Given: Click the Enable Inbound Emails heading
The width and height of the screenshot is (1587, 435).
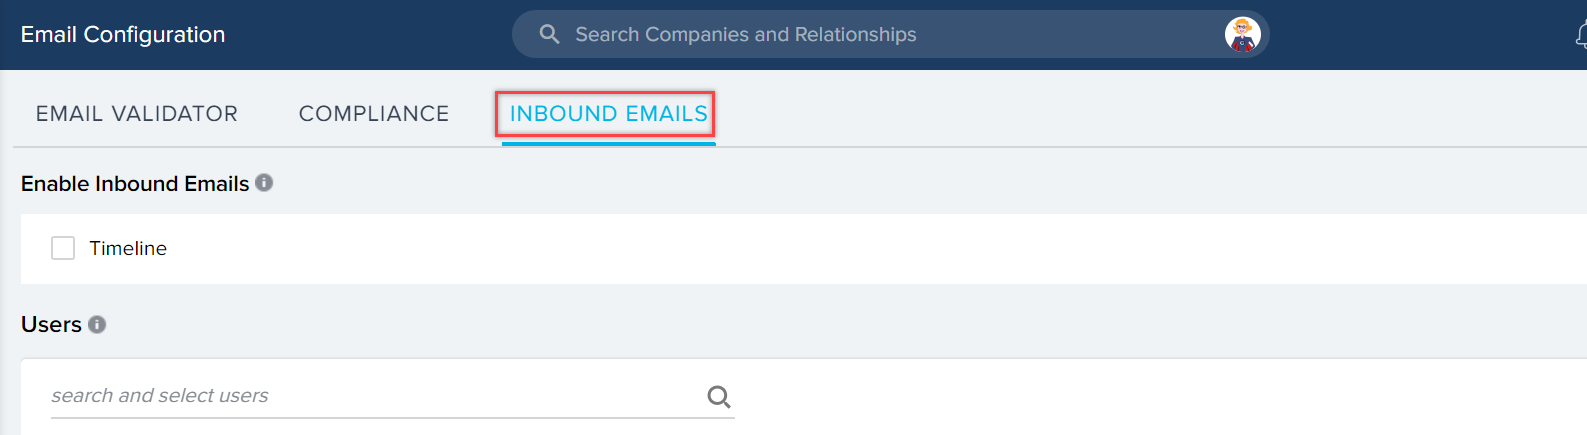Looking at the screenshot, I should pos(135,183).
